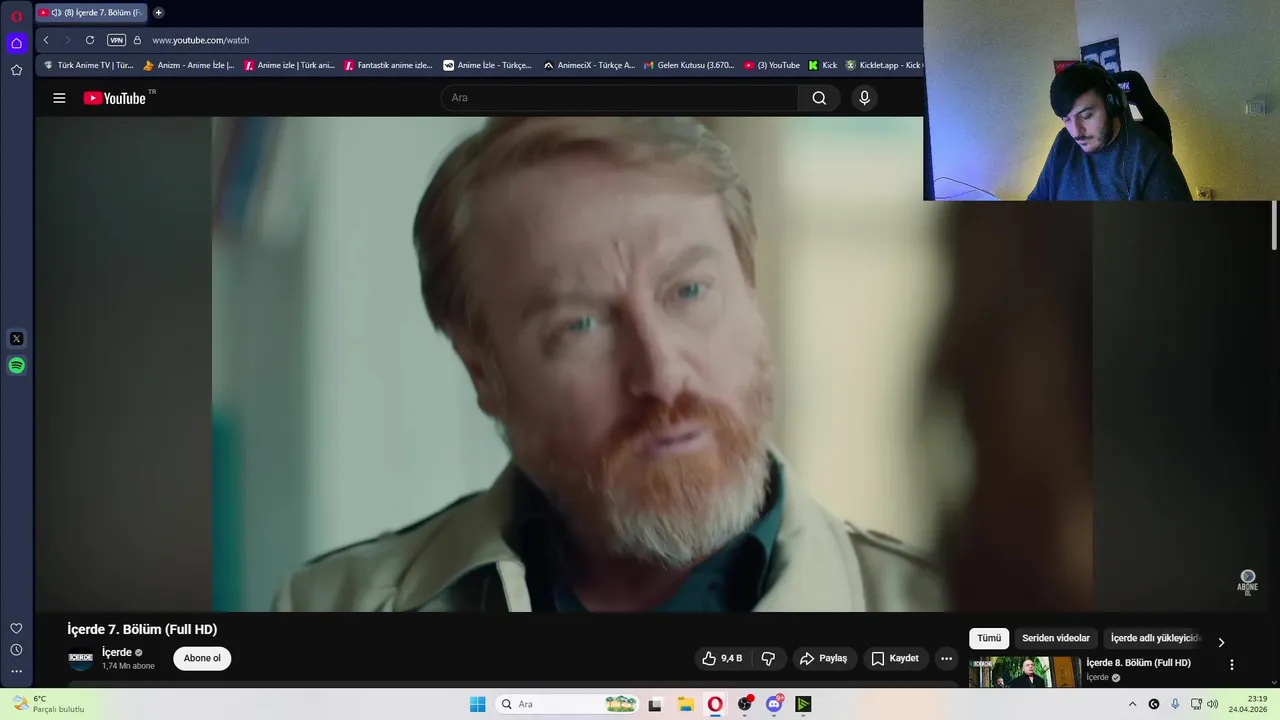Open Discord from the taskbar

point(774,704)
